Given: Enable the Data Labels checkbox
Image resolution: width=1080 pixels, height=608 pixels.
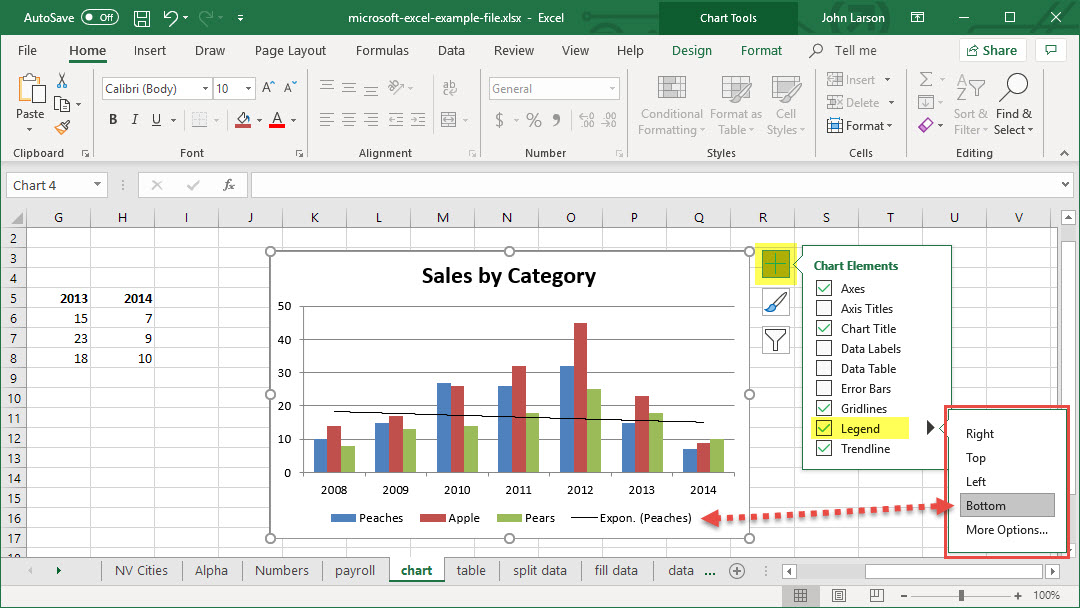Looking at the screenshot, I should [x=824, y=349].
